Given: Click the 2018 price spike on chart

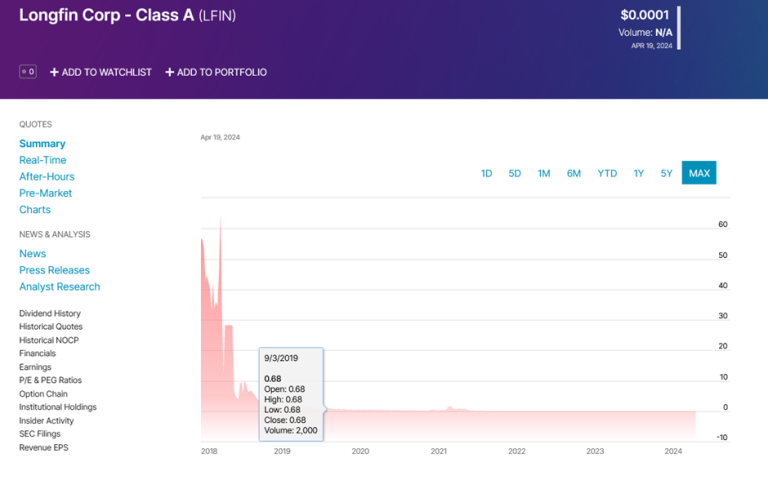Looking at the screenshot, I should tap(220, 225).
